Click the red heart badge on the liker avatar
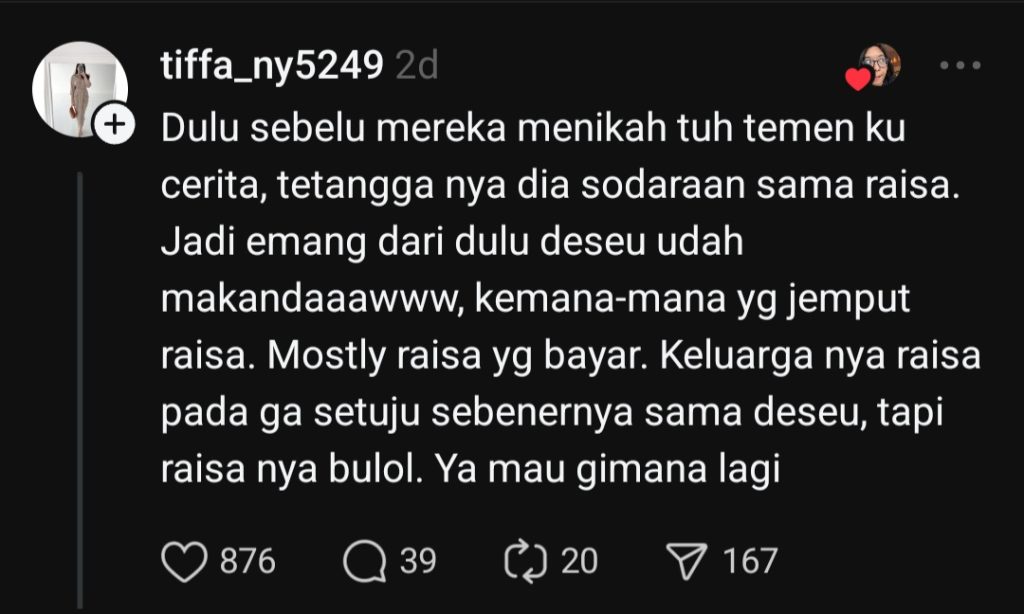 pyautogui.click(x=857, y=78)
